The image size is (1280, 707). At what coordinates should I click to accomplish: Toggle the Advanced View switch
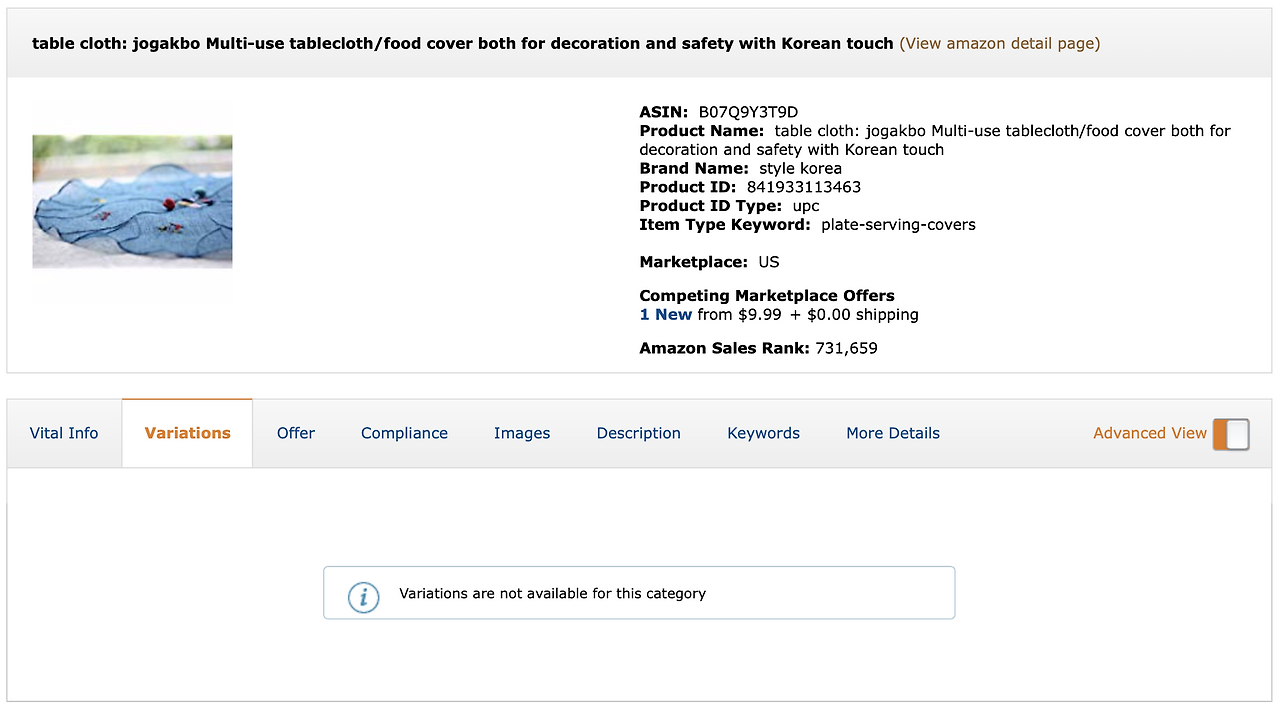1231,434
